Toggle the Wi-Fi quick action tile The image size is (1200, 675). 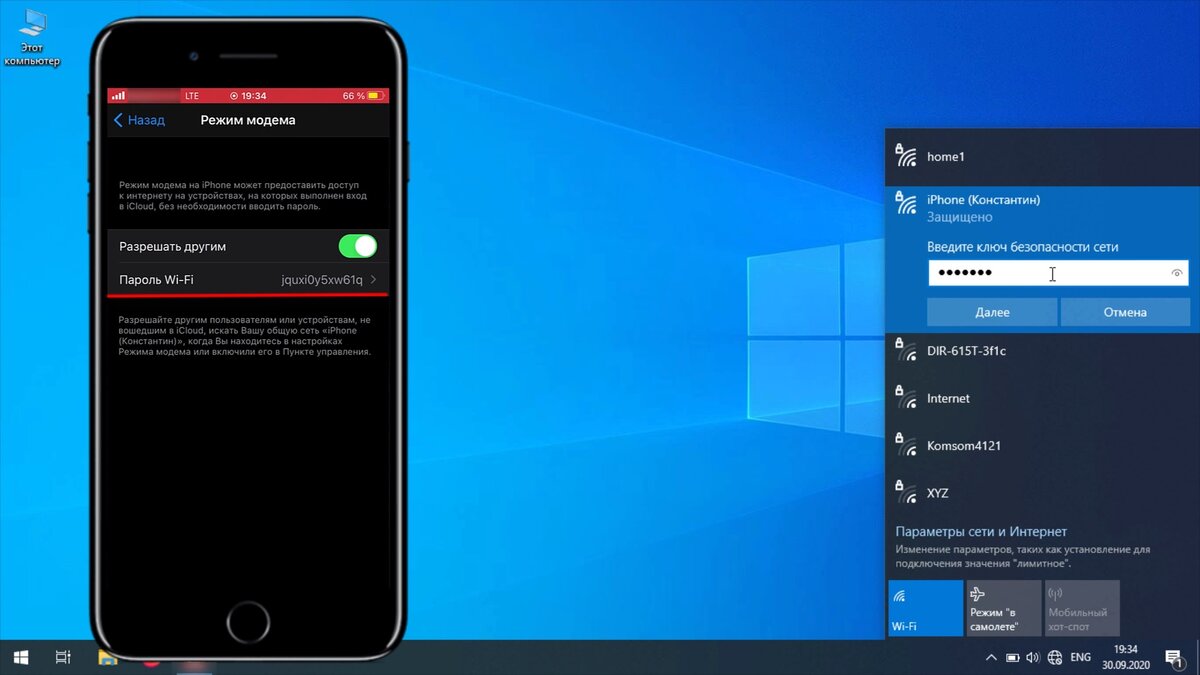tap(925, 608)
